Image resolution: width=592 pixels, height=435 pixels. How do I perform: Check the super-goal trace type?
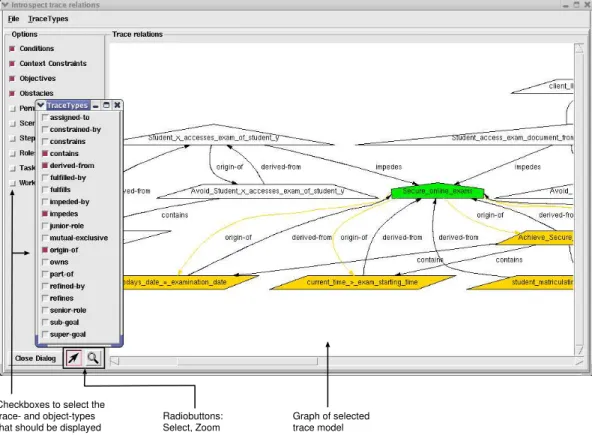(x=45, y=335)
